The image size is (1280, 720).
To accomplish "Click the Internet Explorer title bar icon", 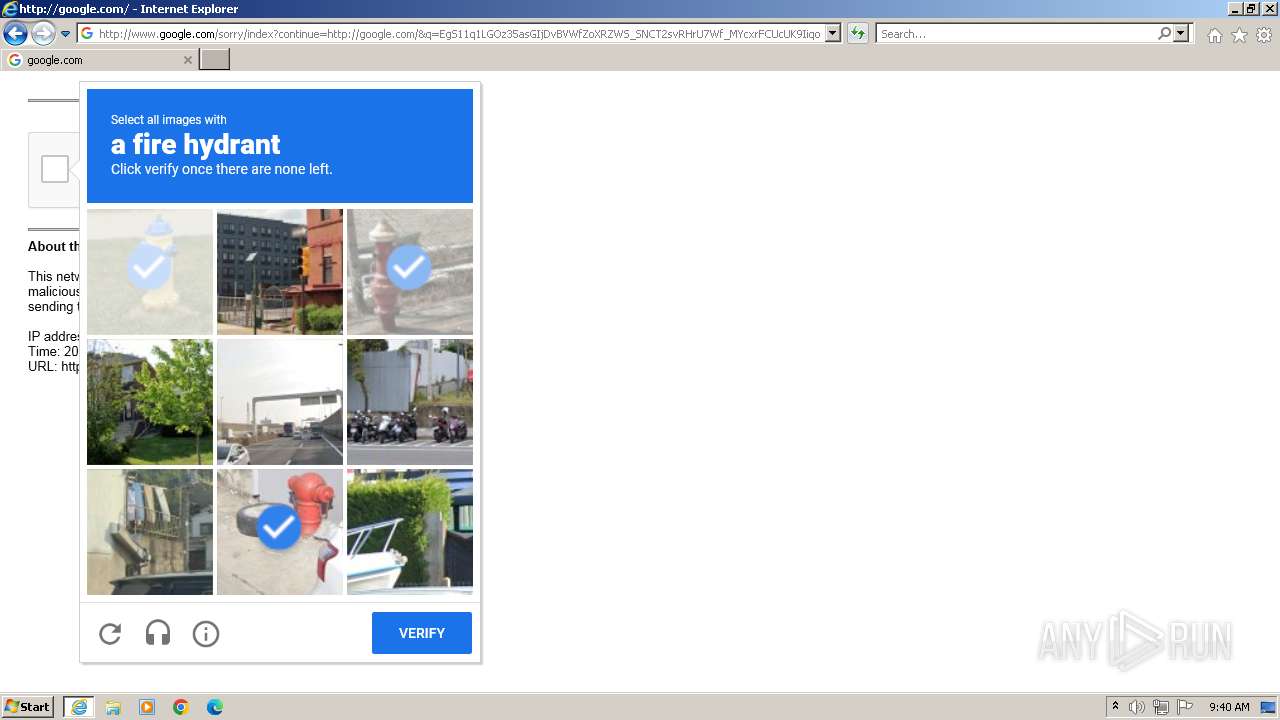I will [x=10, y=9].
